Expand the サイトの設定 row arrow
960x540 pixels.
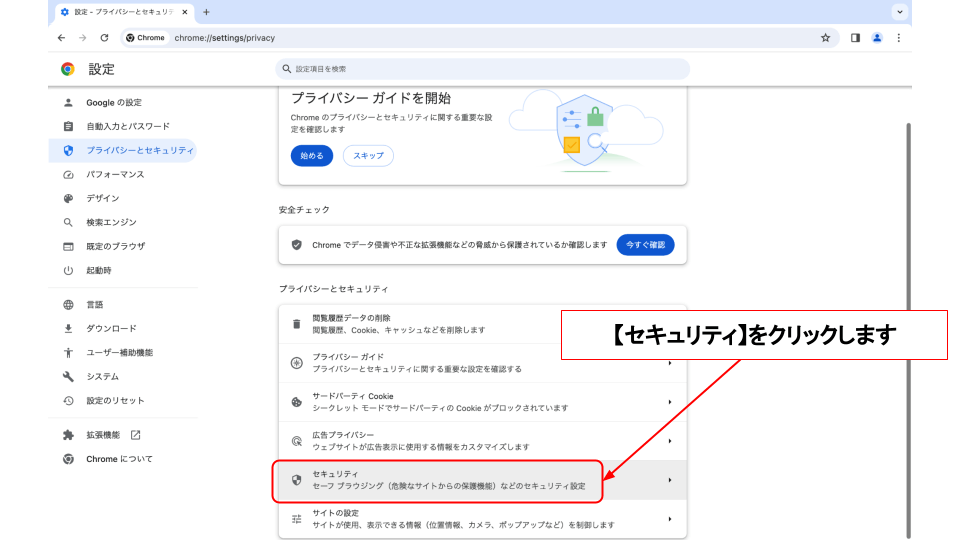click(x=669, y=519)
